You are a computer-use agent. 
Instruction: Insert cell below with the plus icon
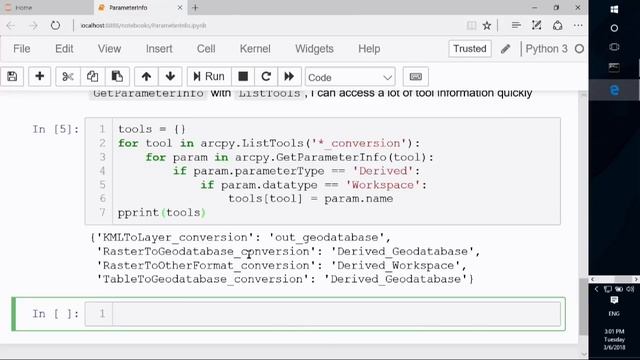coord(40,77)
